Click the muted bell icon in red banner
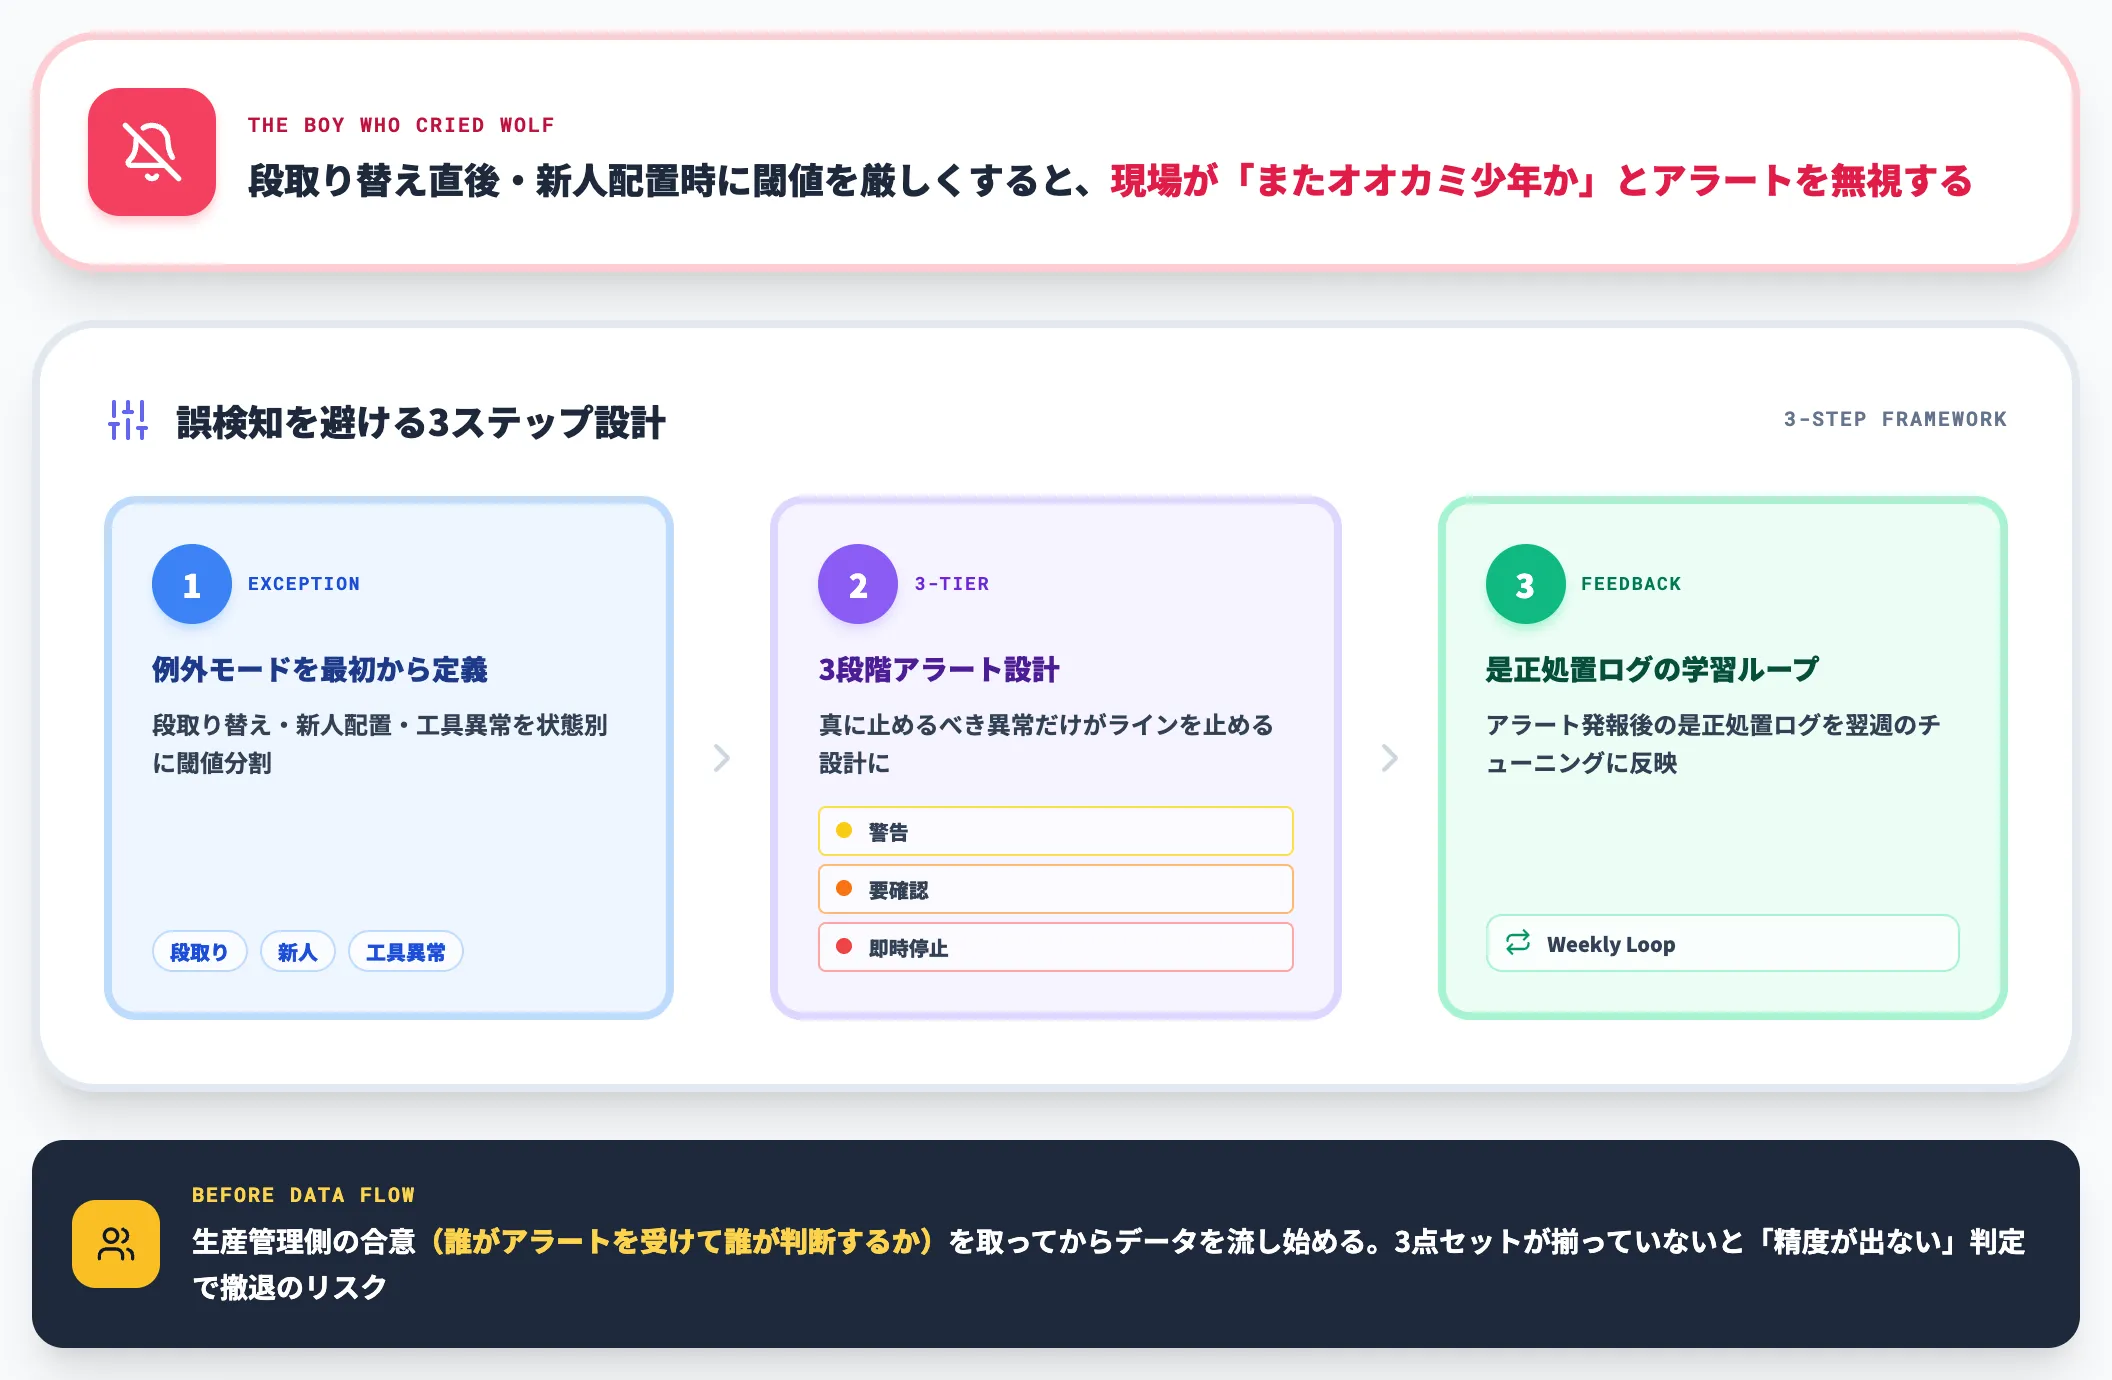 (x=152, y=152)
